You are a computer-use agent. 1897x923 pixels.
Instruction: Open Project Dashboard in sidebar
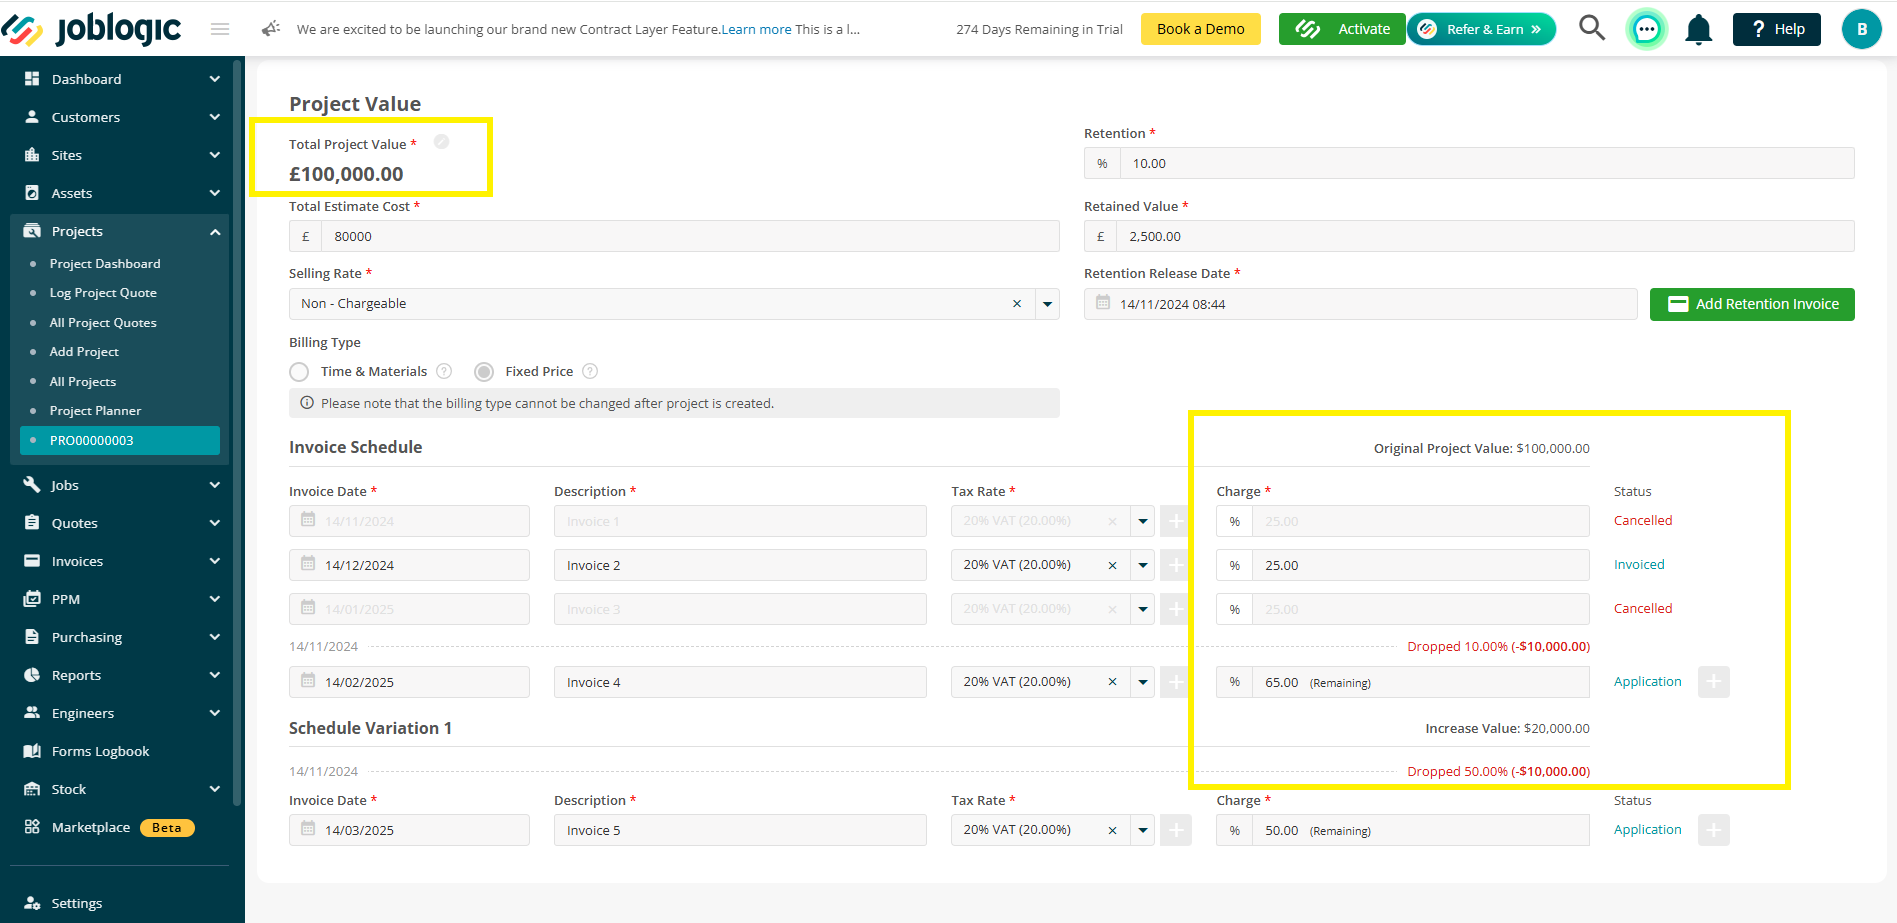pyautogui.click(x=105, y=264)
